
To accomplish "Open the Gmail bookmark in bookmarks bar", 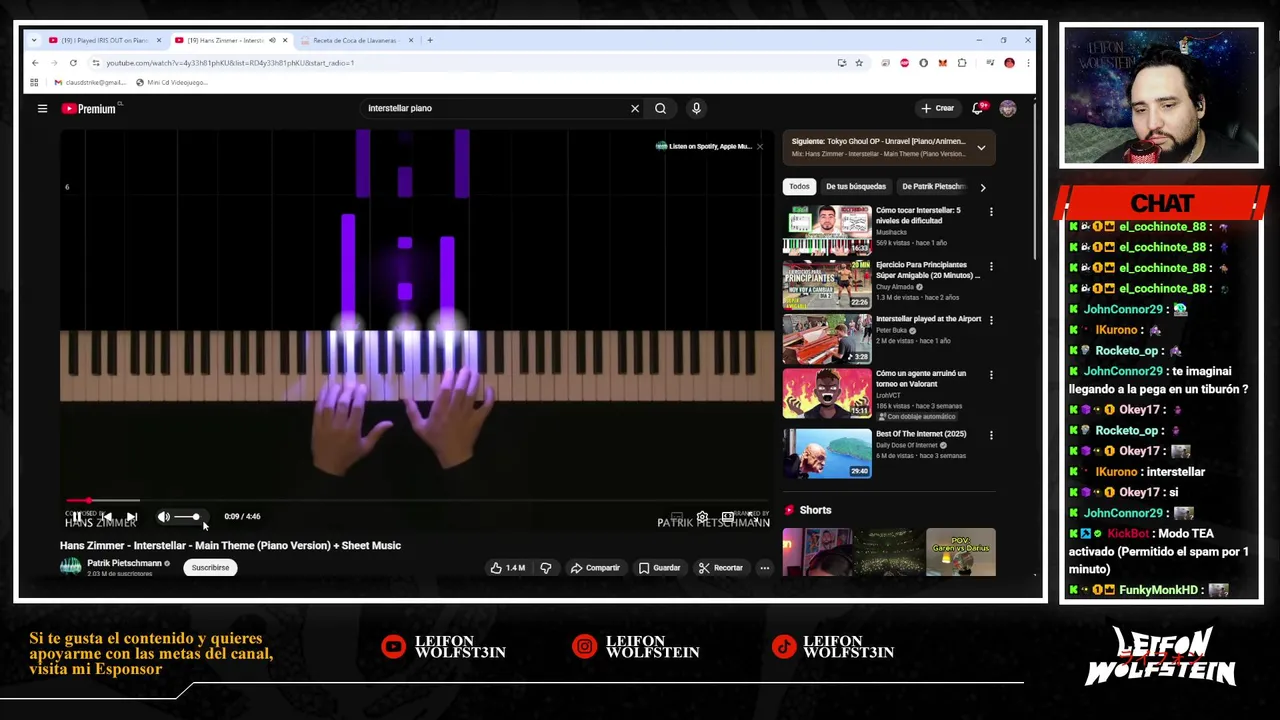I will click(x=90, y=82).
